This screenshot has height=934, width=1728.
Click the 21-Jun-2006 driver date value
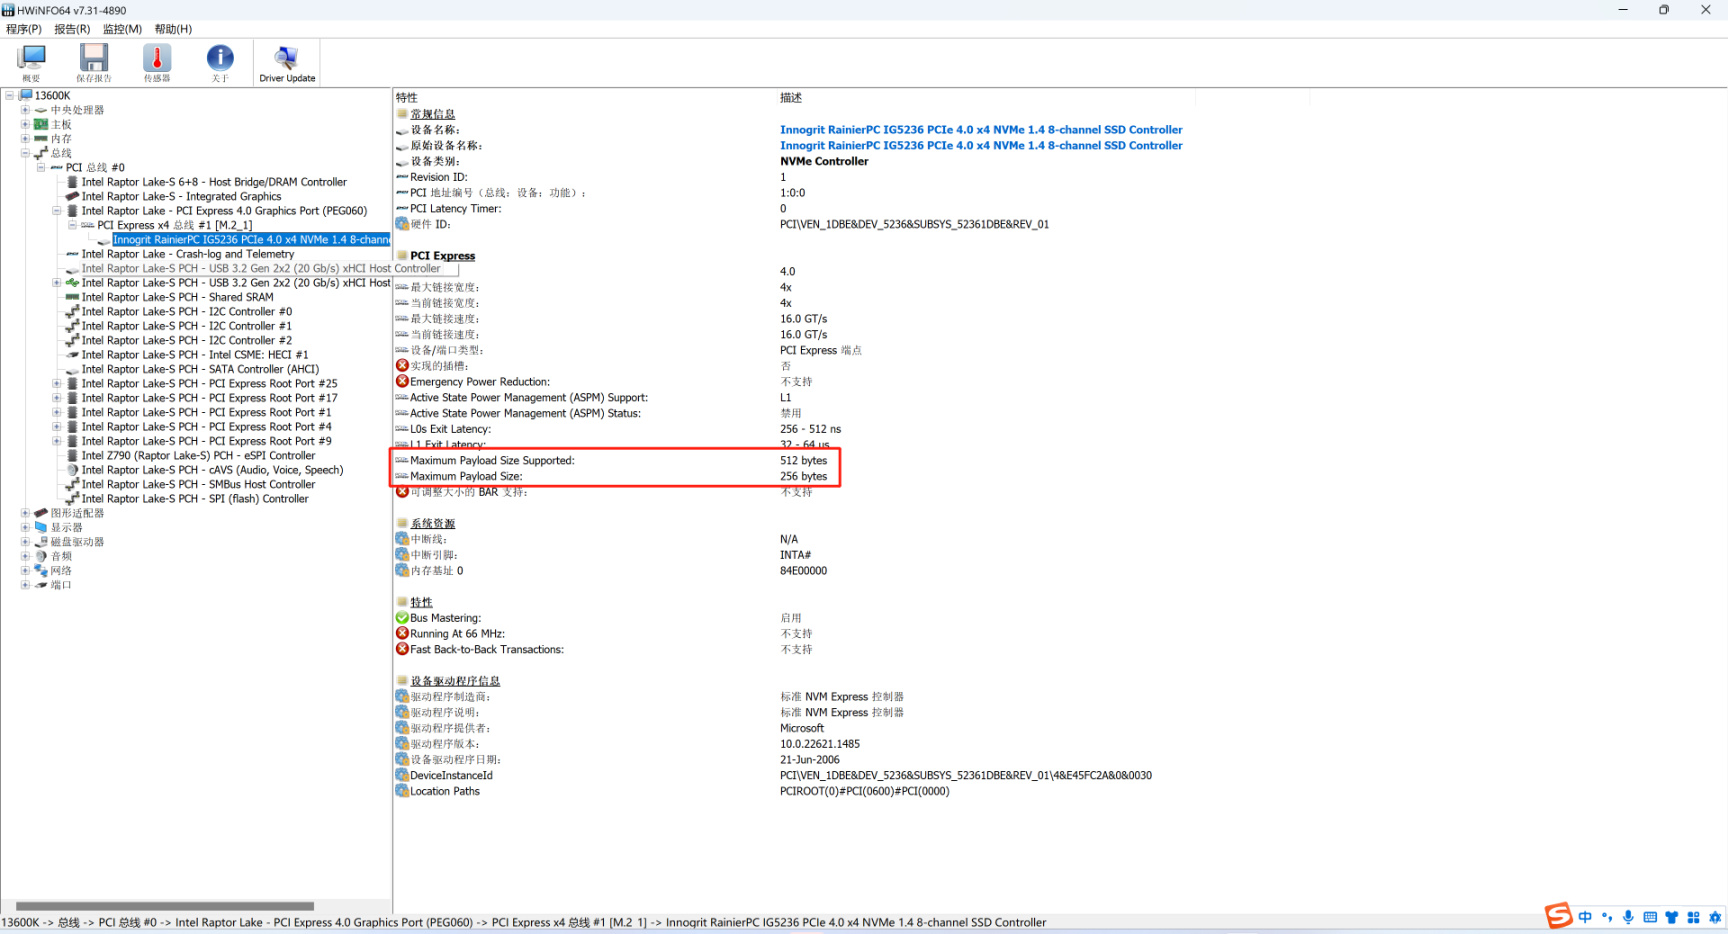point(810,760)
